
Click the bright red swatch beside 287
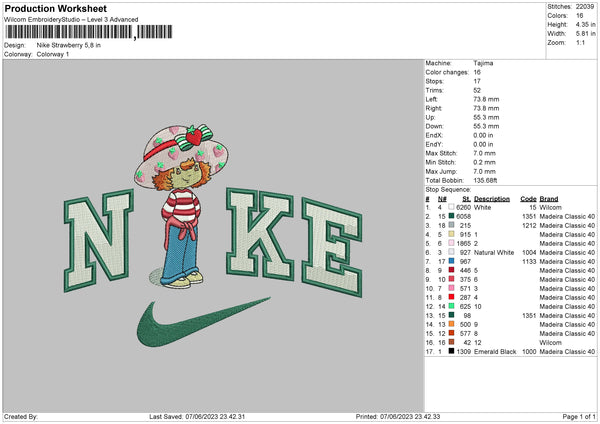click(x=451, y=297)
